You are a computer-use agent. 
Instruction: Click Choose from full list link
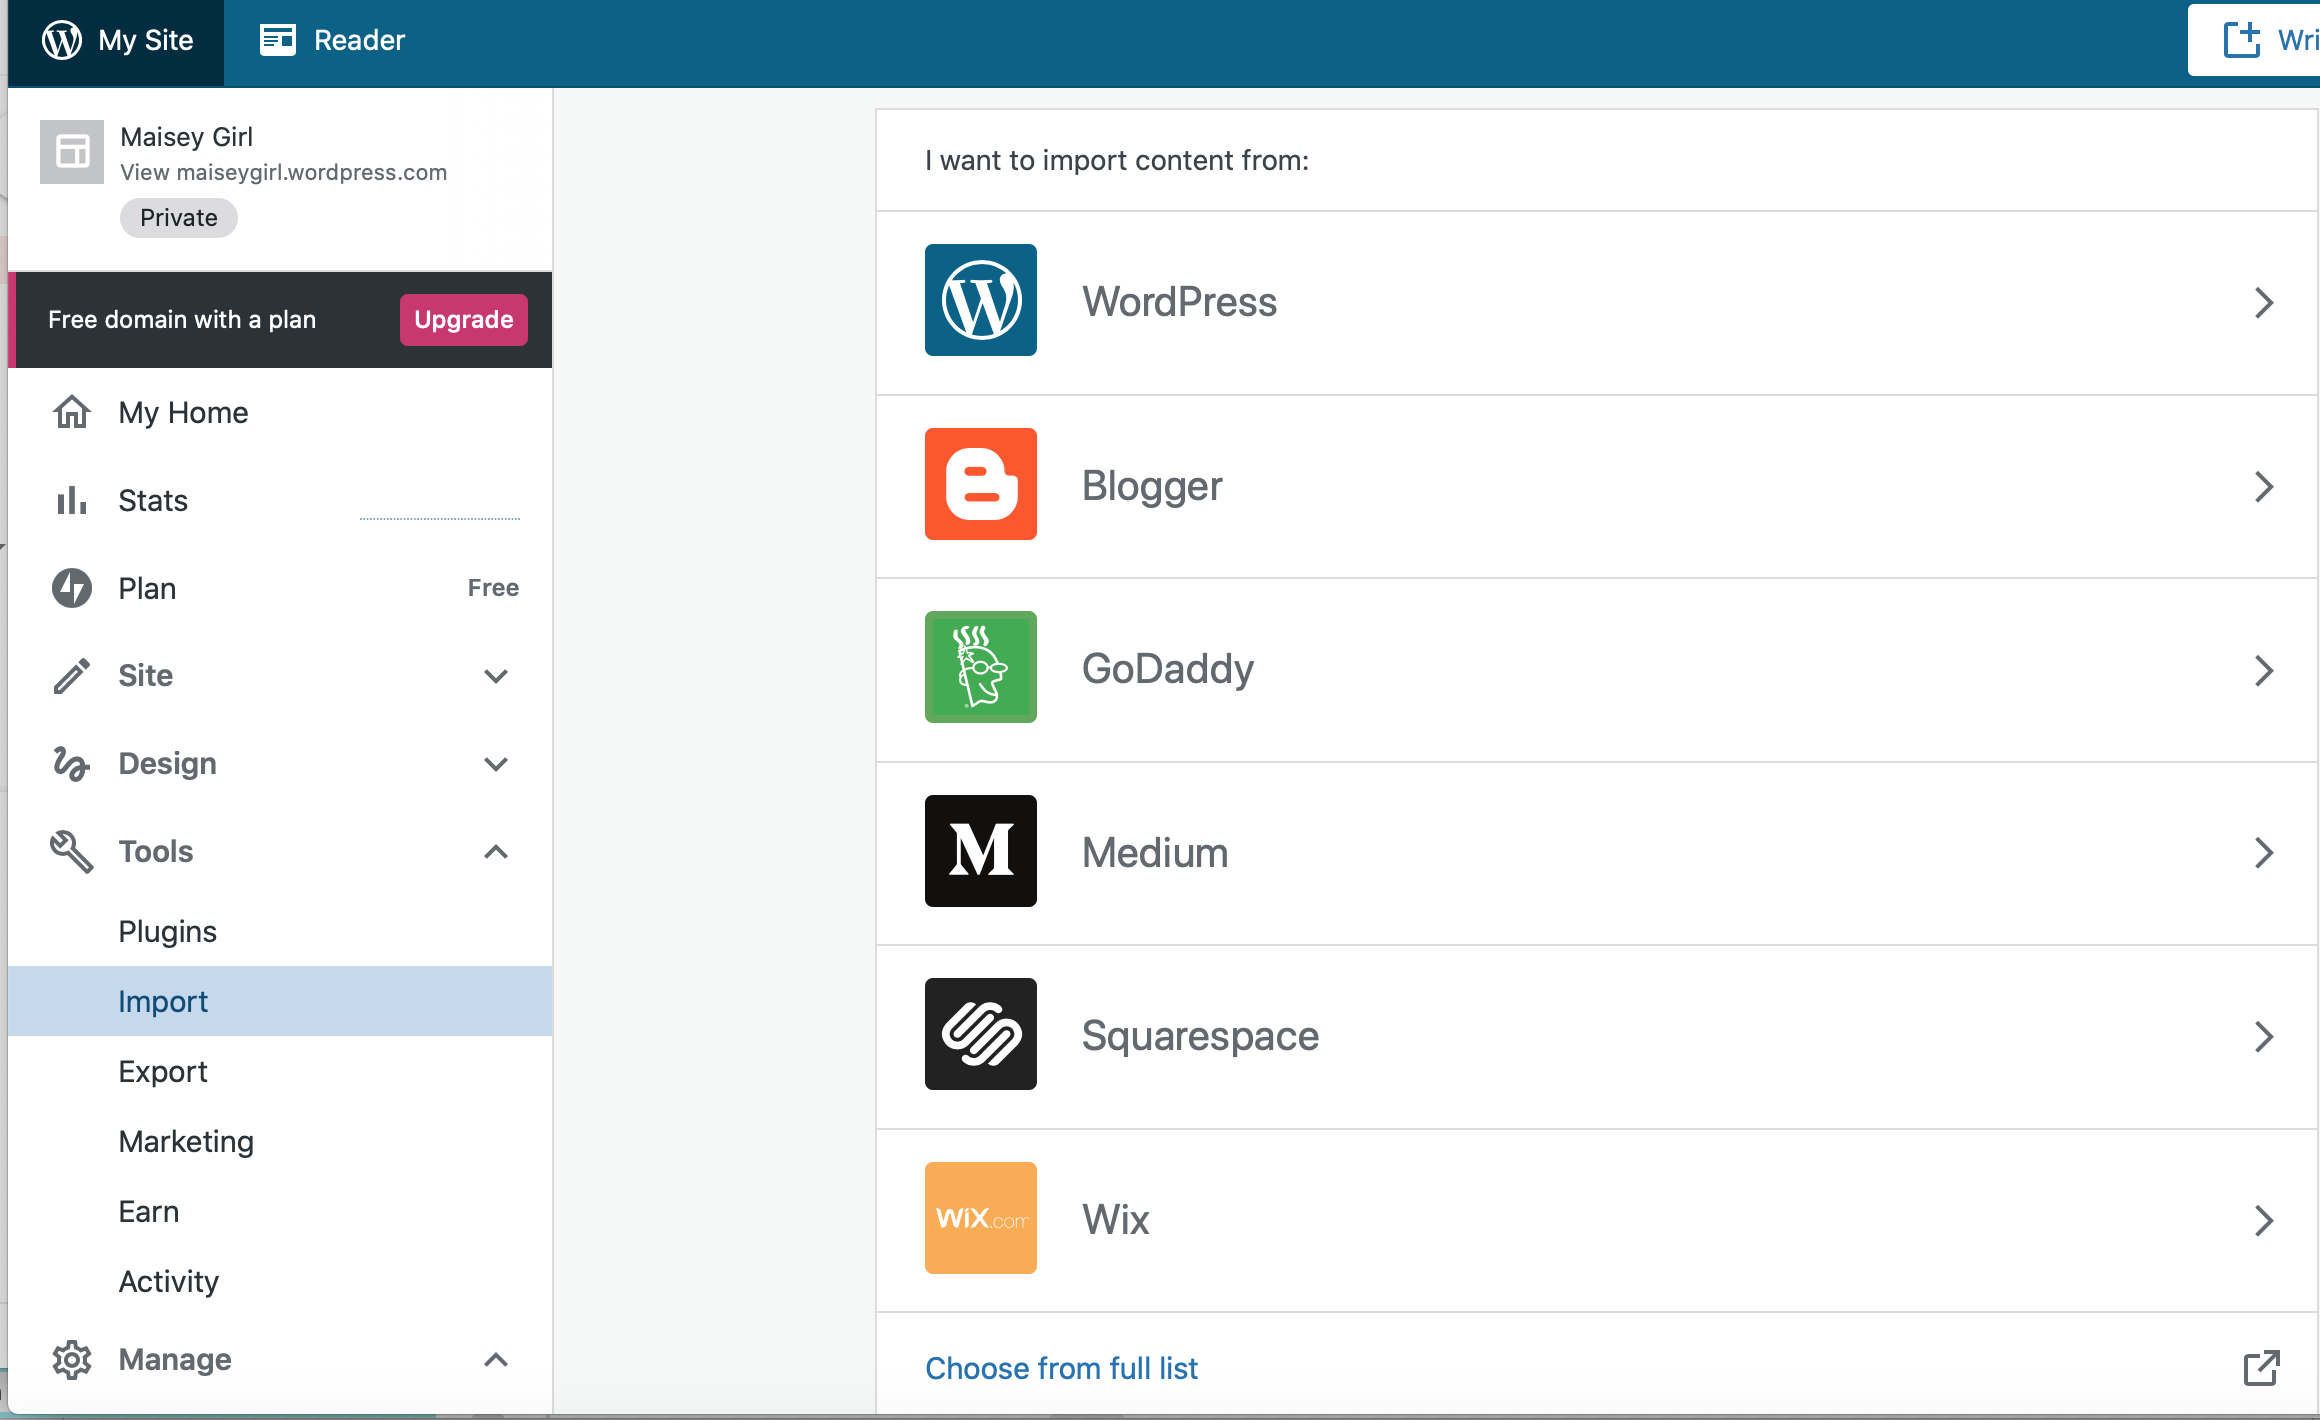click(1061, 1368)
